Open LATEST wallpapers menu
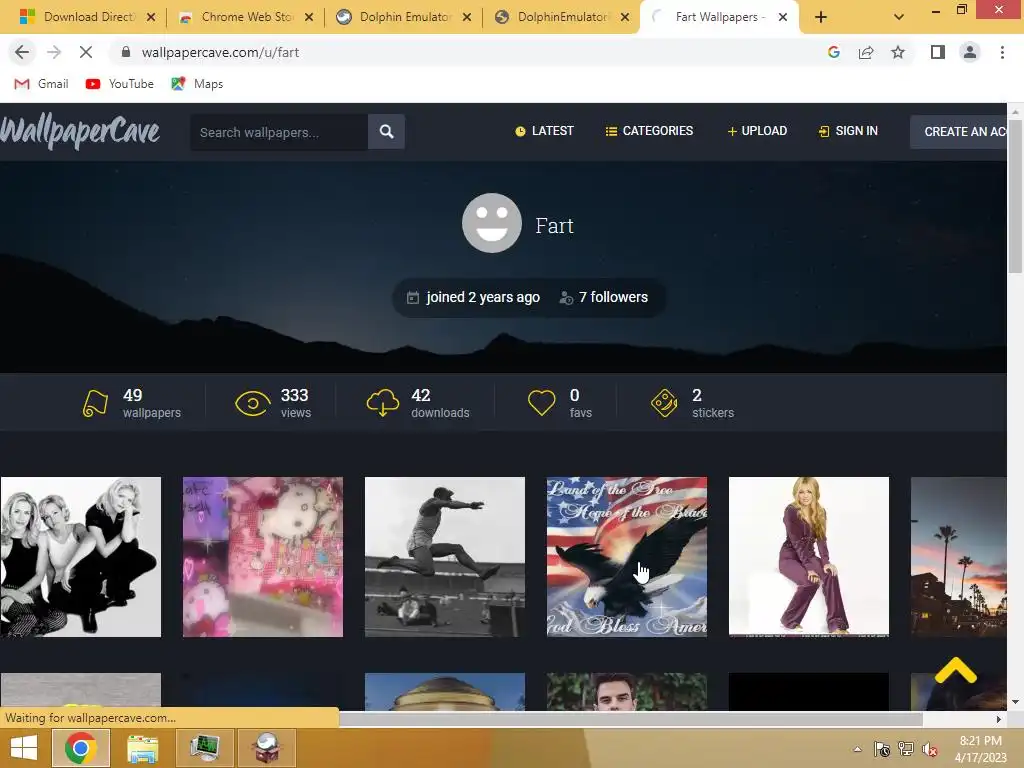Viewport: 1024px width, 768px height. click(544, 131)
